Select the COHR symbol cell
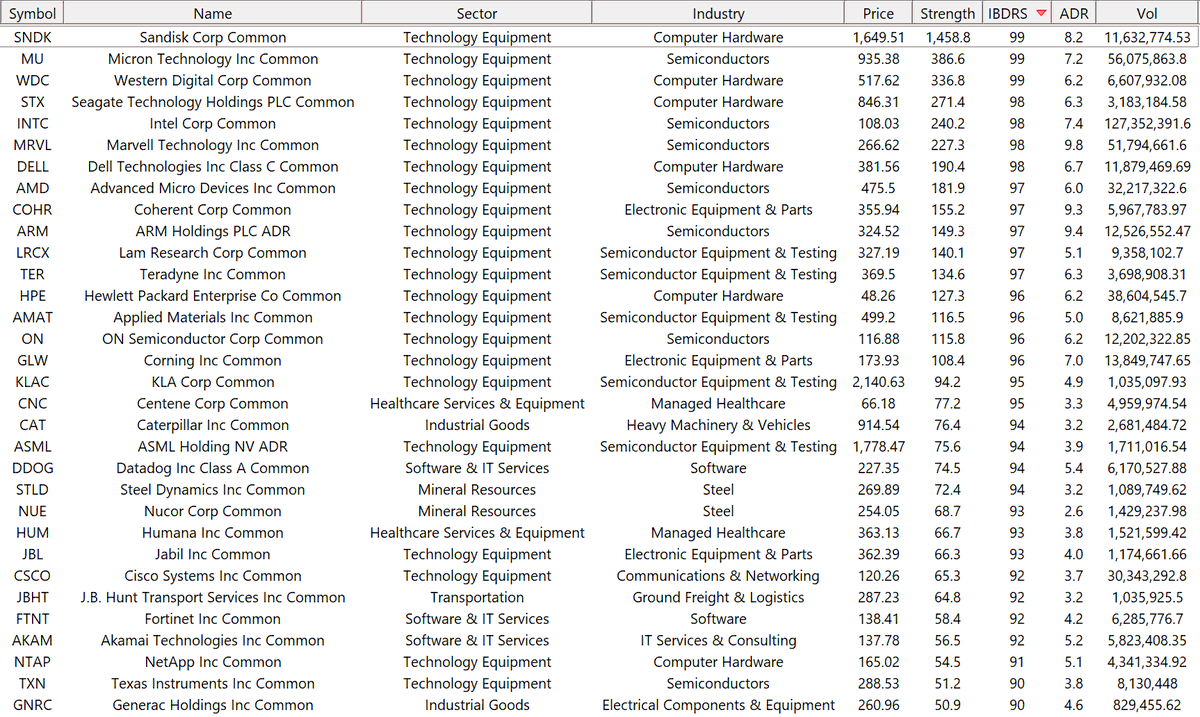The width and height of the screenshot is (1200, 717). [33, 210]
